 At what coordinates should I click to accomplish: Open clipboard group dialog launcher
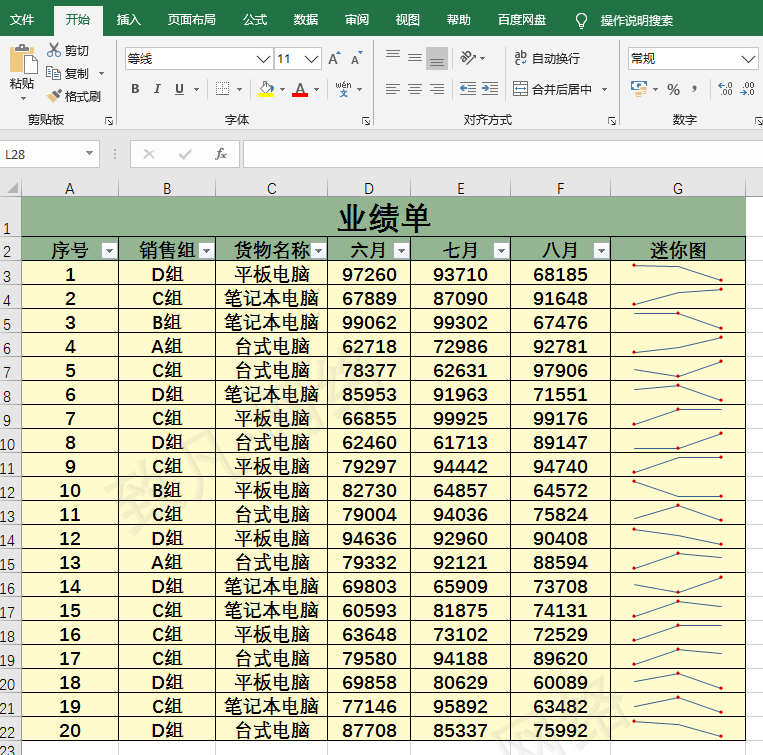point(109,121)
